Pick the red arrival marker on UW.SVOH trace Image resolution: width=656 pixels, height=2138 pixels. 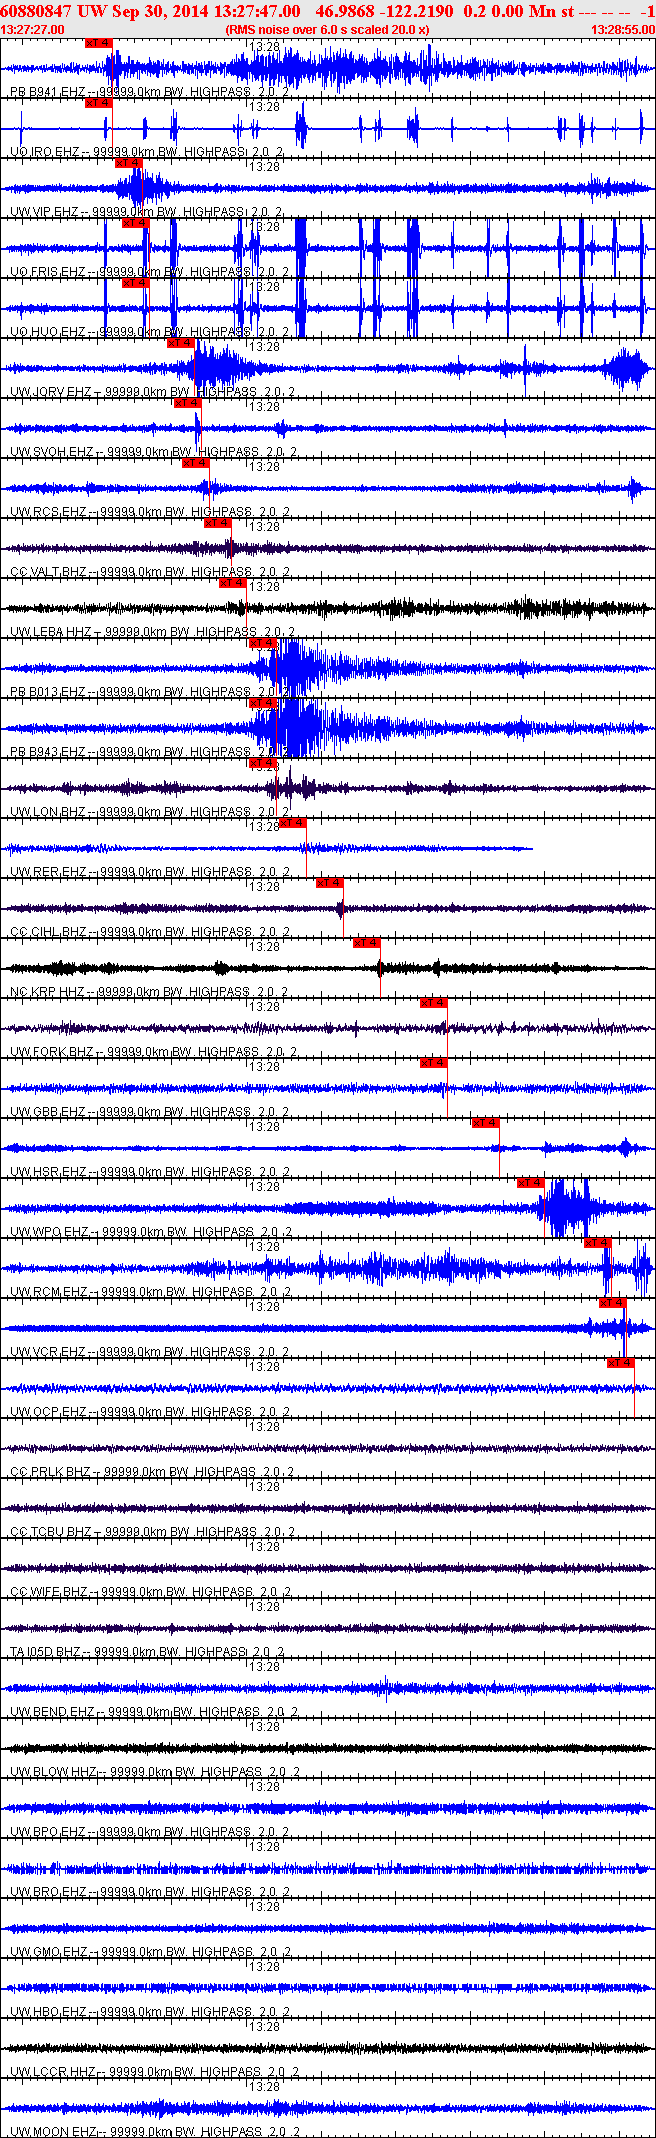click(188, 403)
